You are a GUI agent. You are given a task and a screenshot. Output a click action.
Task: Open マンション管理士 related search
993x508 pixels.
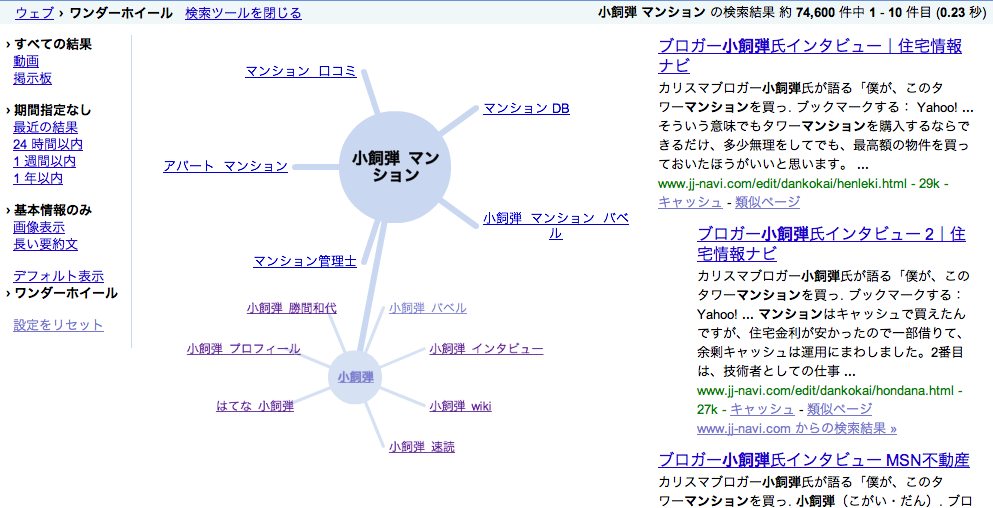305,261
